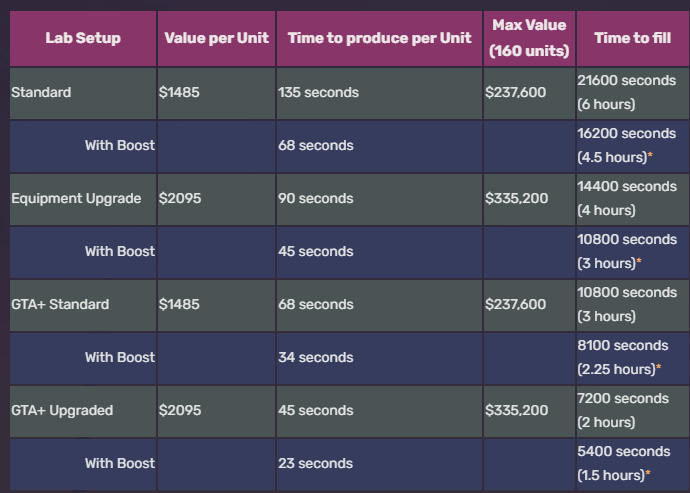Select the "Max Value (160 units)" header

click(529, 38)
